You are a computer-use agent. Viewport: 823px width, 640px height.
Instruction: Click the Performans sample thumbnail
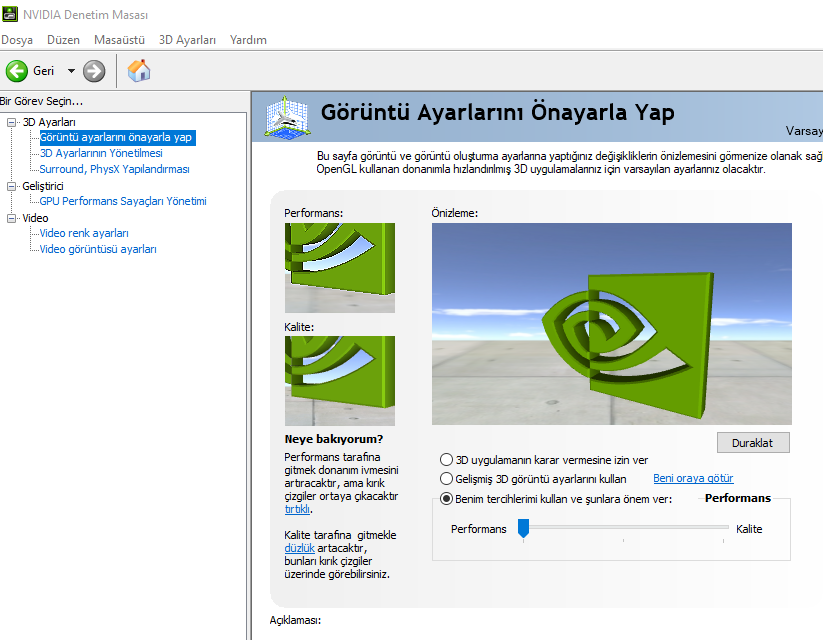[x=340, y=268]
